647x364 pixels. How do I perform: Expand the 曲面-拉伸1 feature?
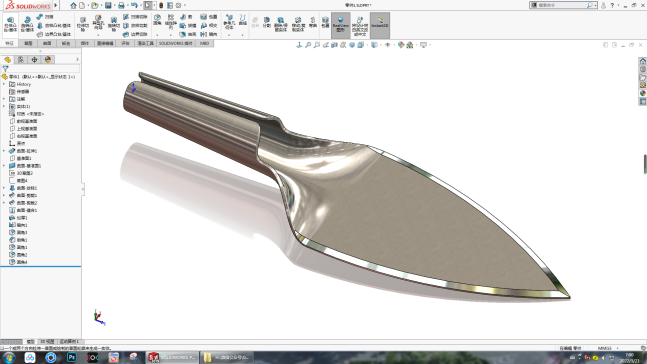click(x=4, y=151)
